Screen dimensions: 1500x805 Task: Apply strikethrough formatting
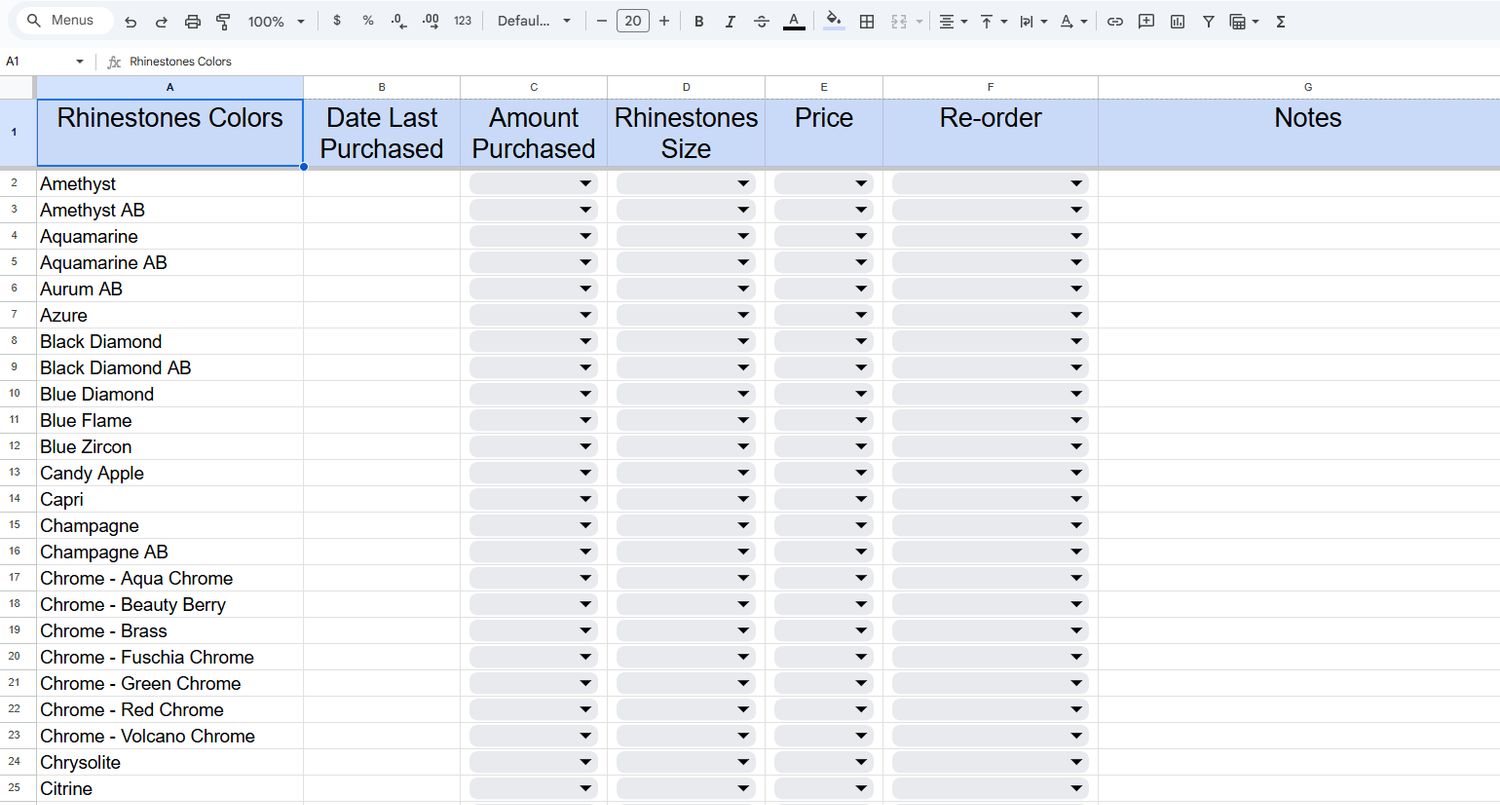(x=761, y=20)
